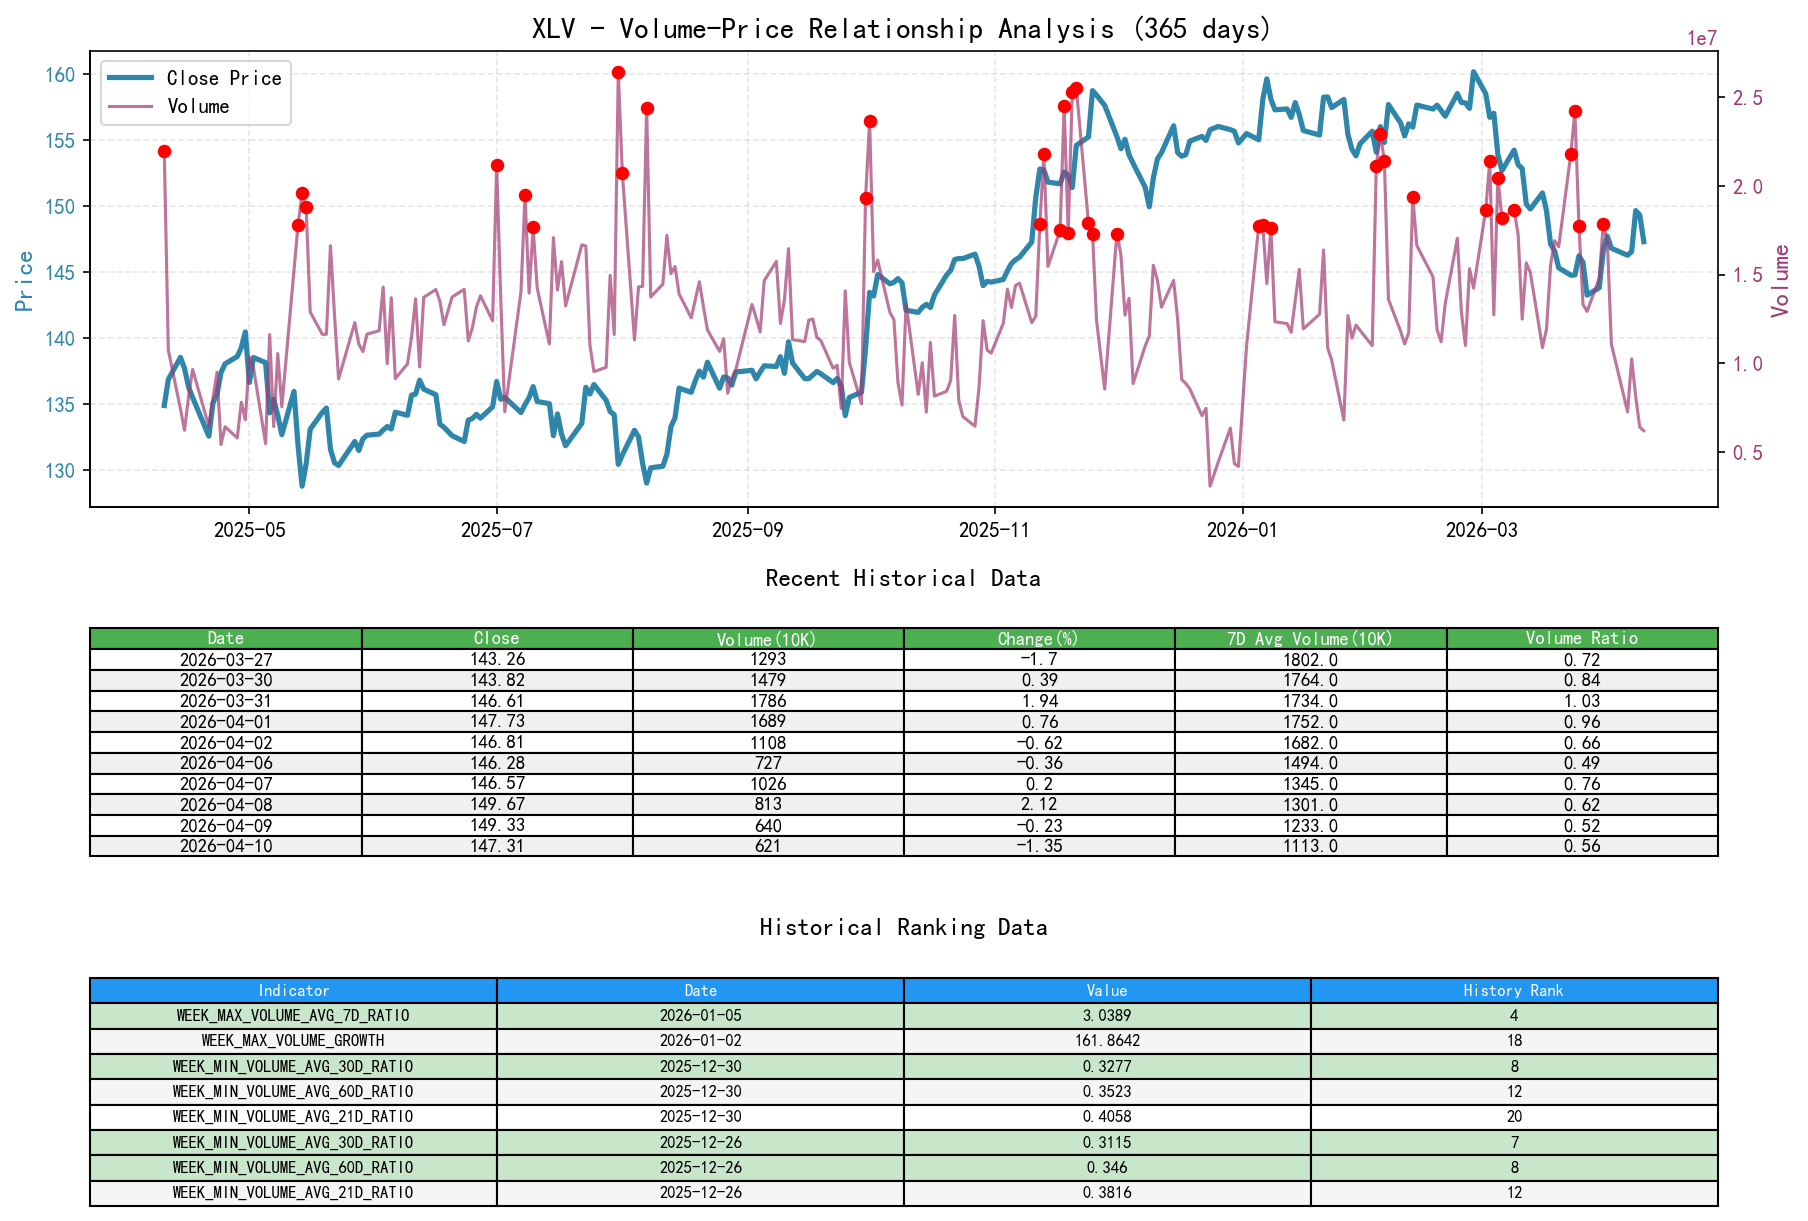The image size is (1808, 1221).
Task: Select the 2026-04-10 date cell
Action: pyautogui.click(x=226, y=846)
